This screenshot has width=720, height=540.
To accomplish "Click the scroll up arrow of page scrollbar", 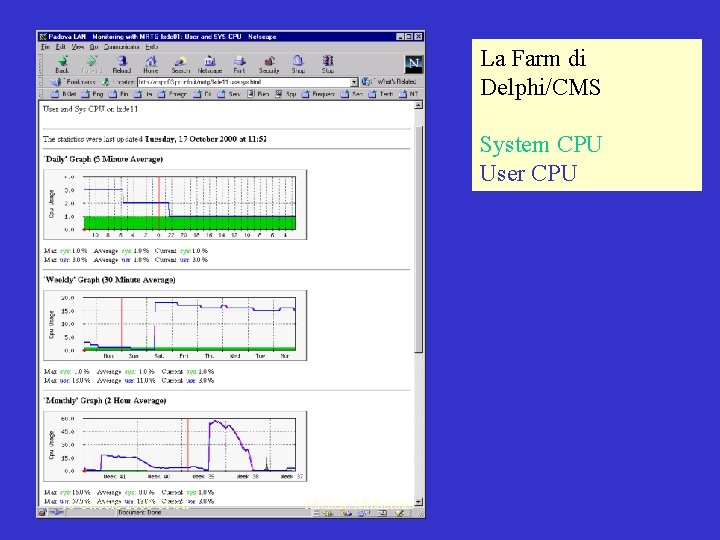I will point(418,105).
